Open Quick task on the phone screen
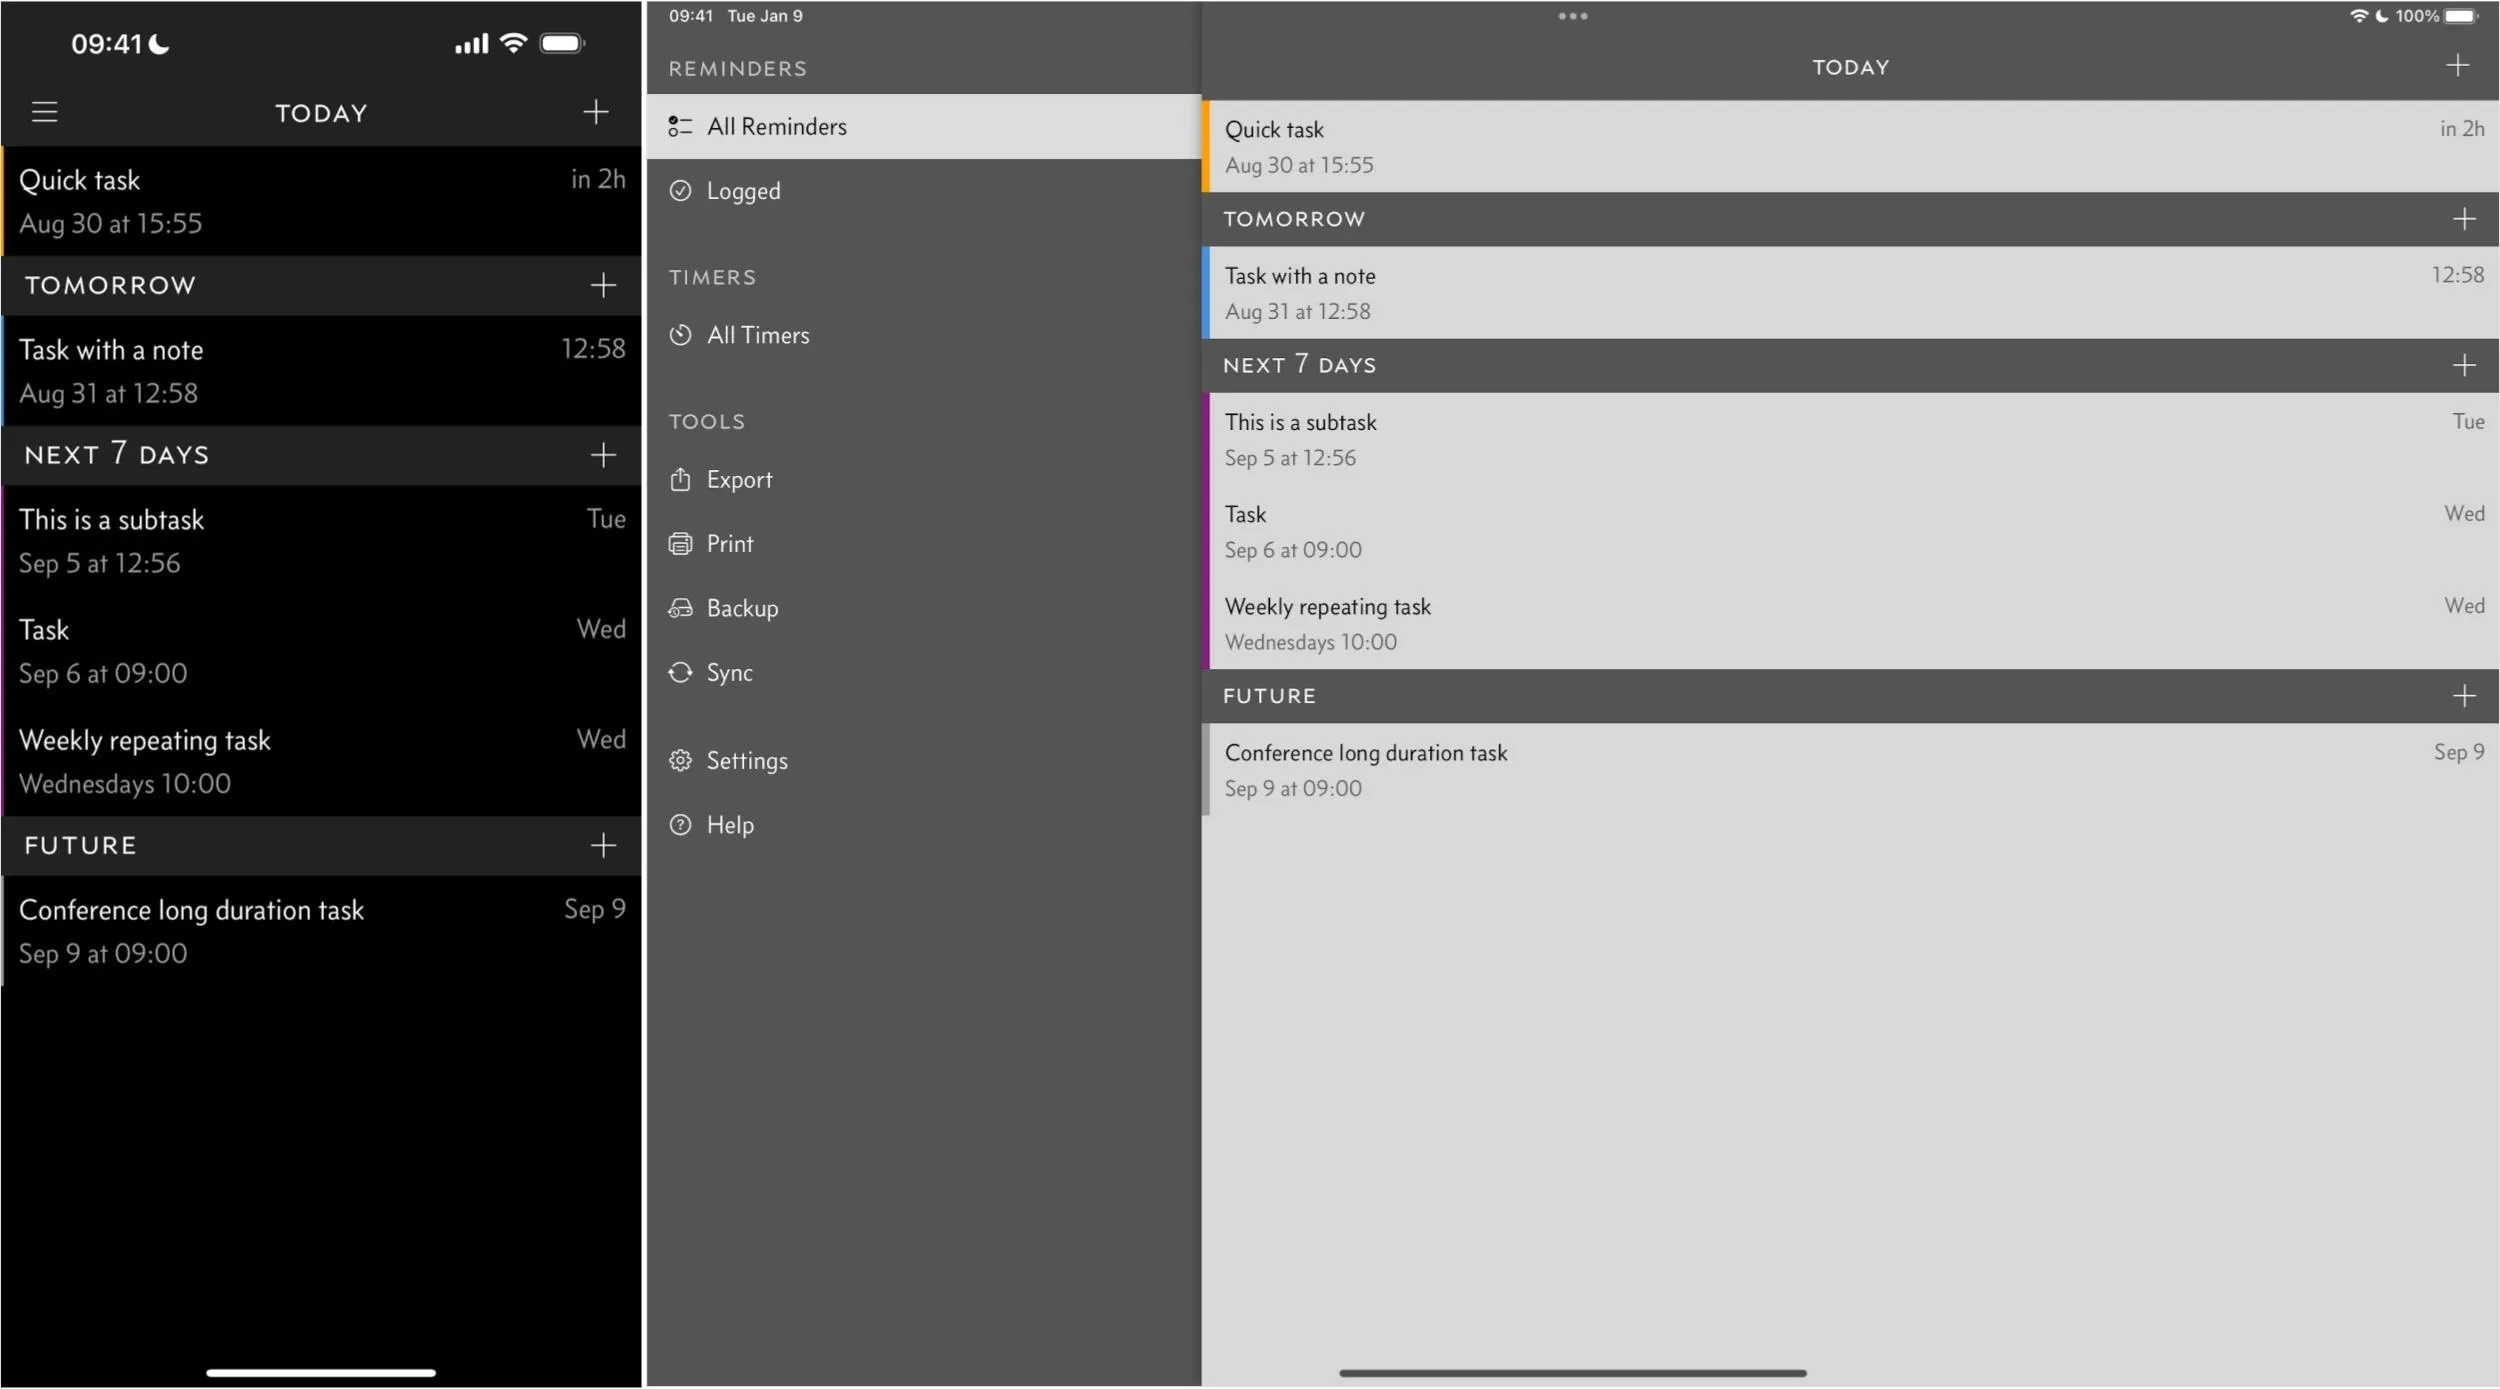This screenshot has width=2500, height=1389. [x=321, y=201]
